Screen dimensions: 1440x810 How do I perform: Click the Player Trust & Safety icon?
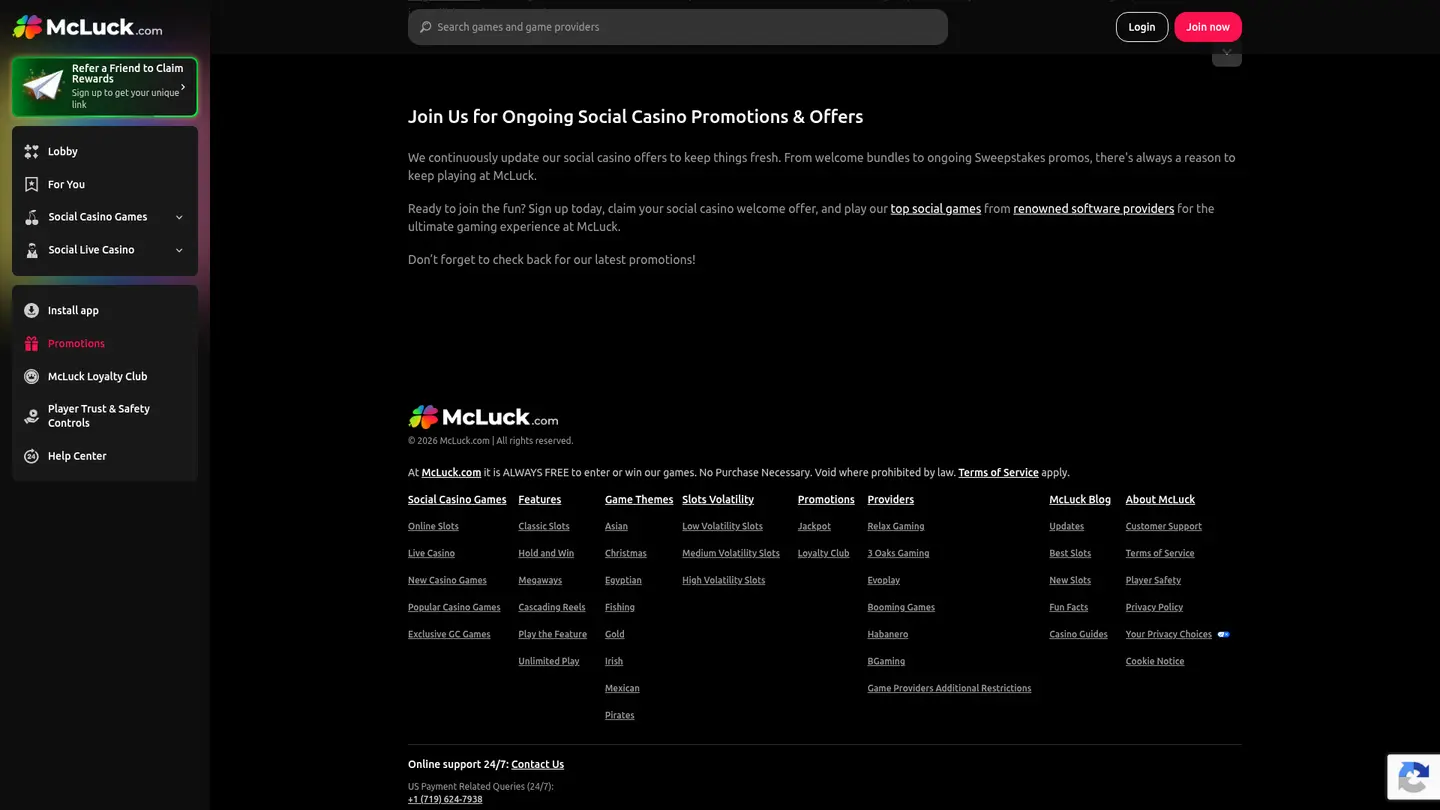[31, 416]
